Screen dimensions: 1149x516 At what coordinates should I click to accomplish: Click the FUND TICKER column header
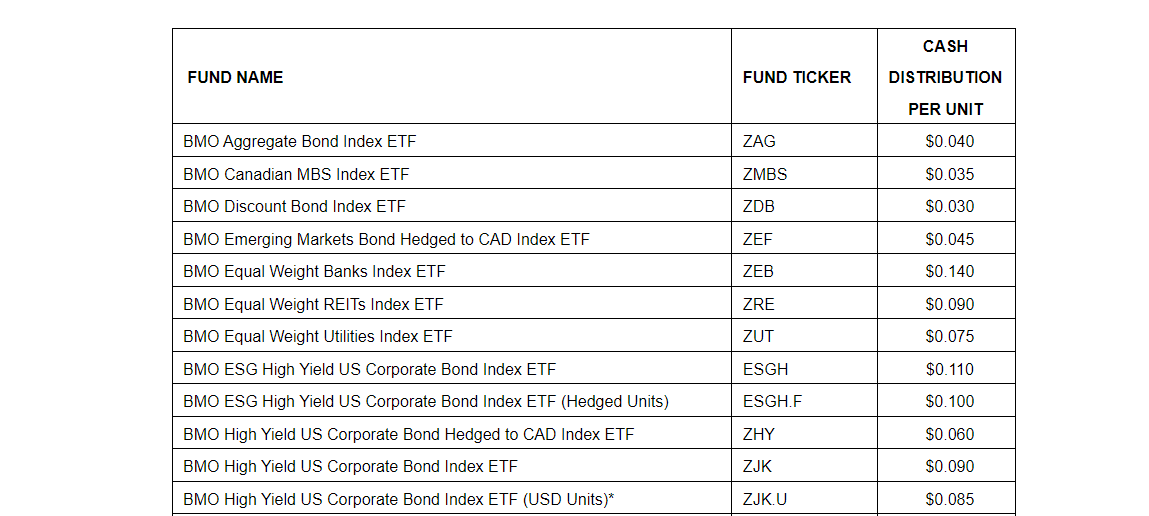coord(796,77)
